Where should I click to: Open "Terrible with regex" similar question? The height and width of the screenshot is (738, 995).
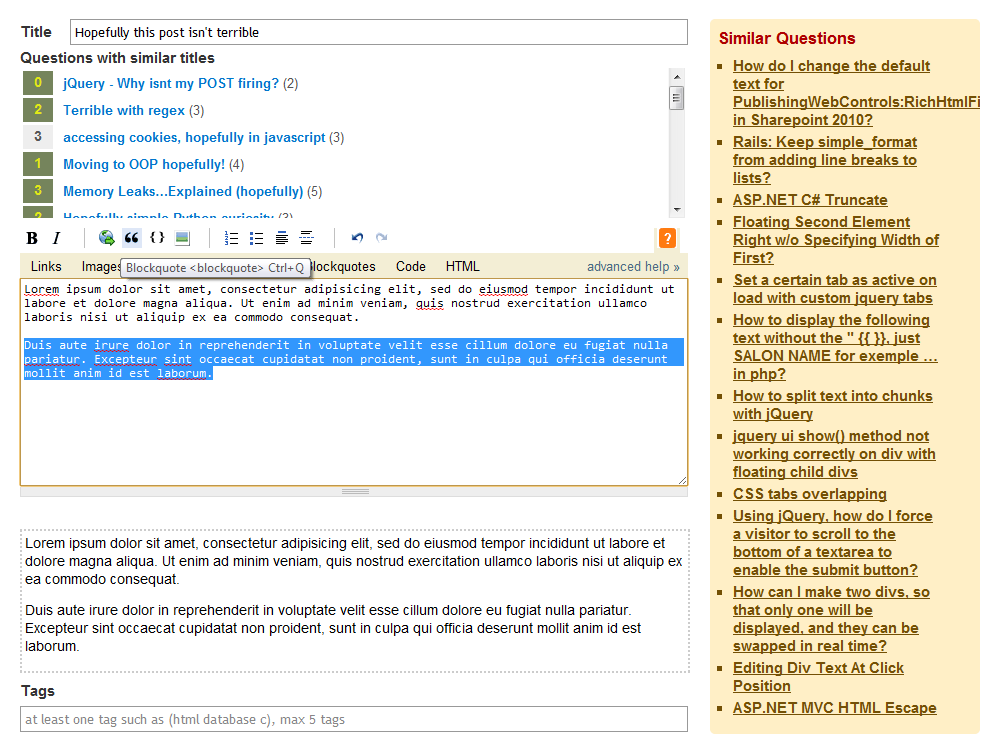[124, 110]
